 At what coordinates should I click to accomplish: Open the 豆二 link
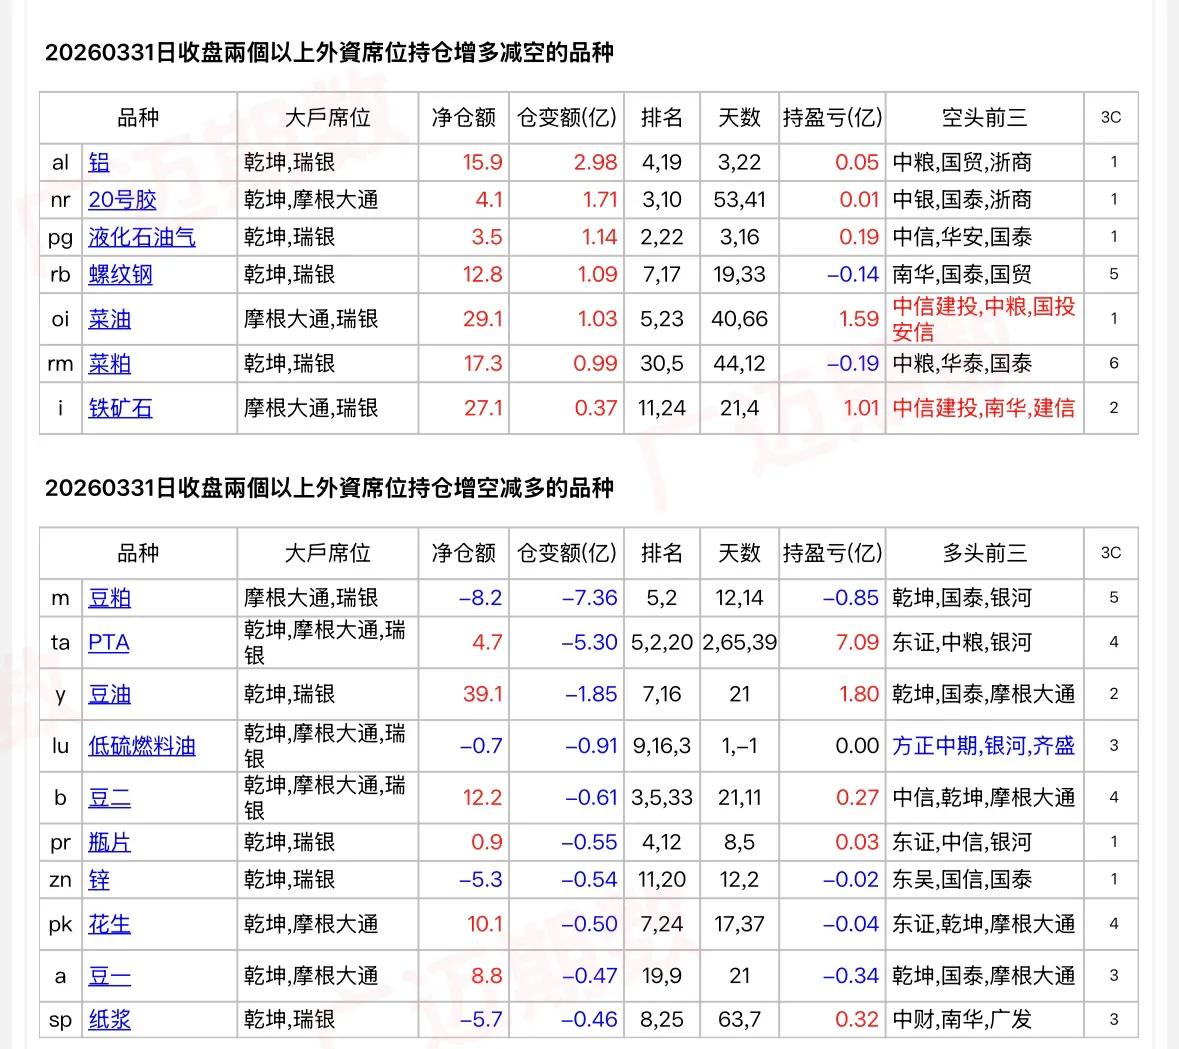109,798
